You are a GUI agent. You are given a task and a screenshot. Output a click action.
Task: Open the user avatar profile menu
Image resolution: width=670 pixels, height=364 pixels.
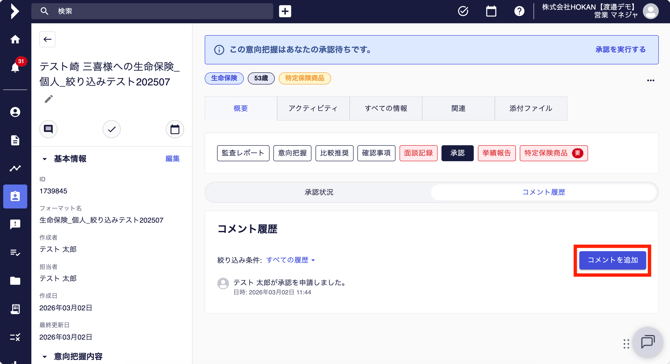tap(651, 11)
